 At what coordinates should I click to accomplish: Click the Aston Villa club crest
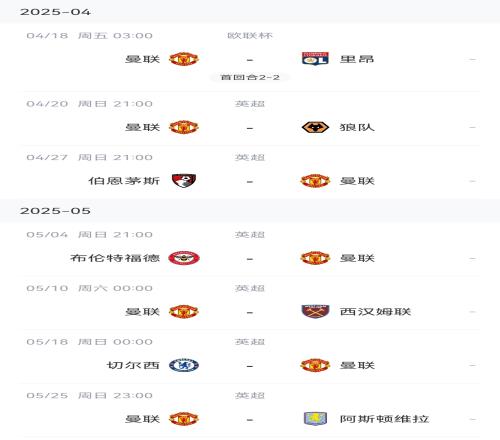coord(315,419)
